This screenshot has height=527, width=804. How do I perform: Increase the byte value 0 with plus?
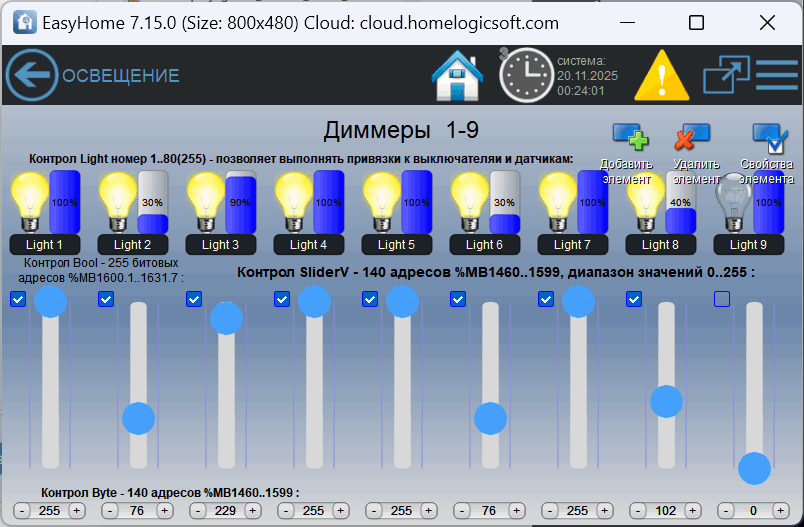[x=780, y=511]
